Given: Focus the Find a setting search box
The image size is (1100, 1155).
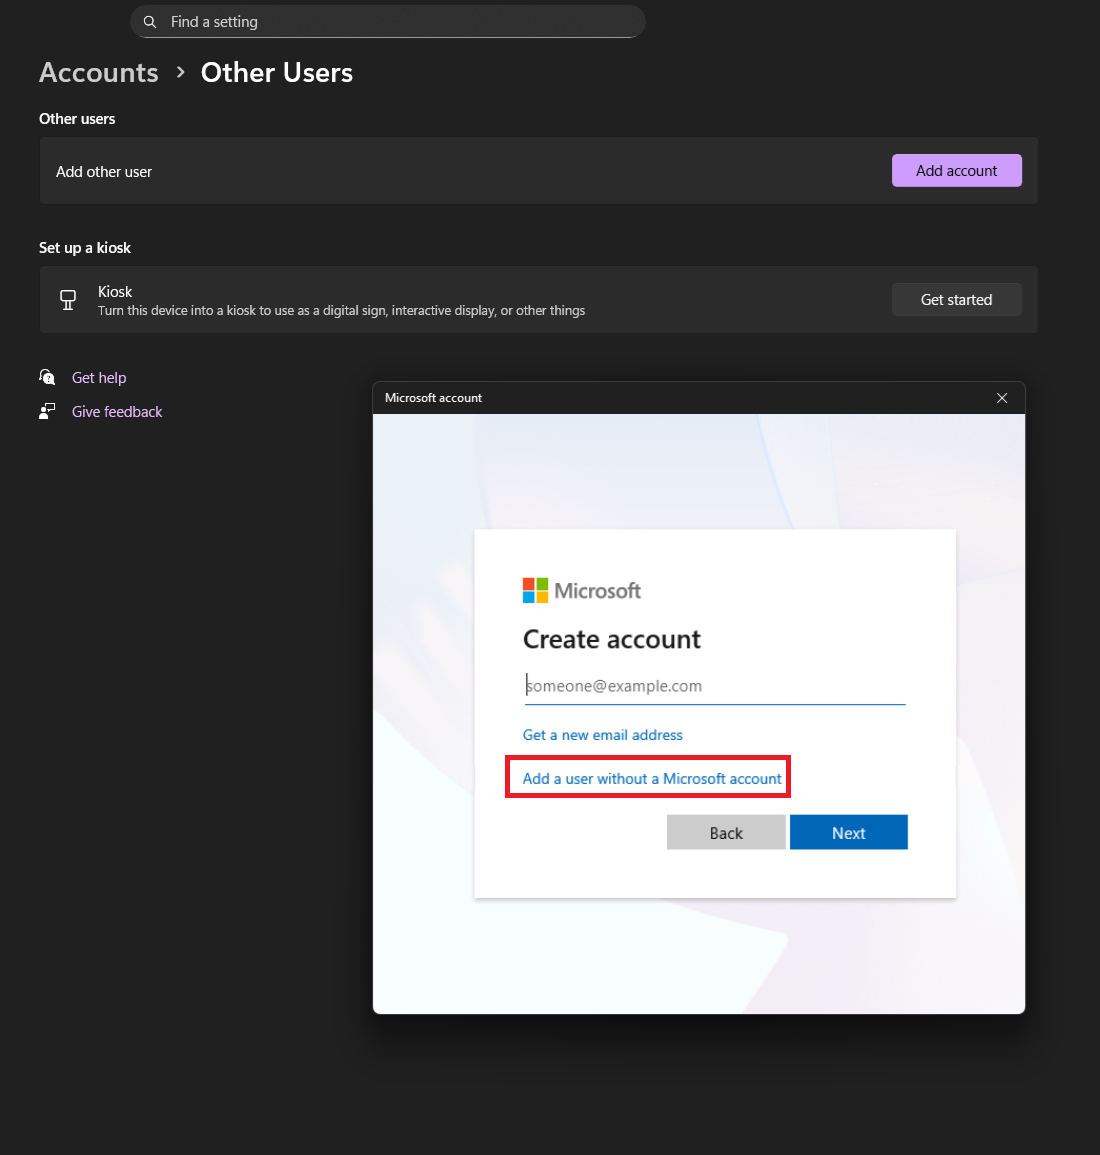Looking at the screenshot, I should (x=388, y=21).
